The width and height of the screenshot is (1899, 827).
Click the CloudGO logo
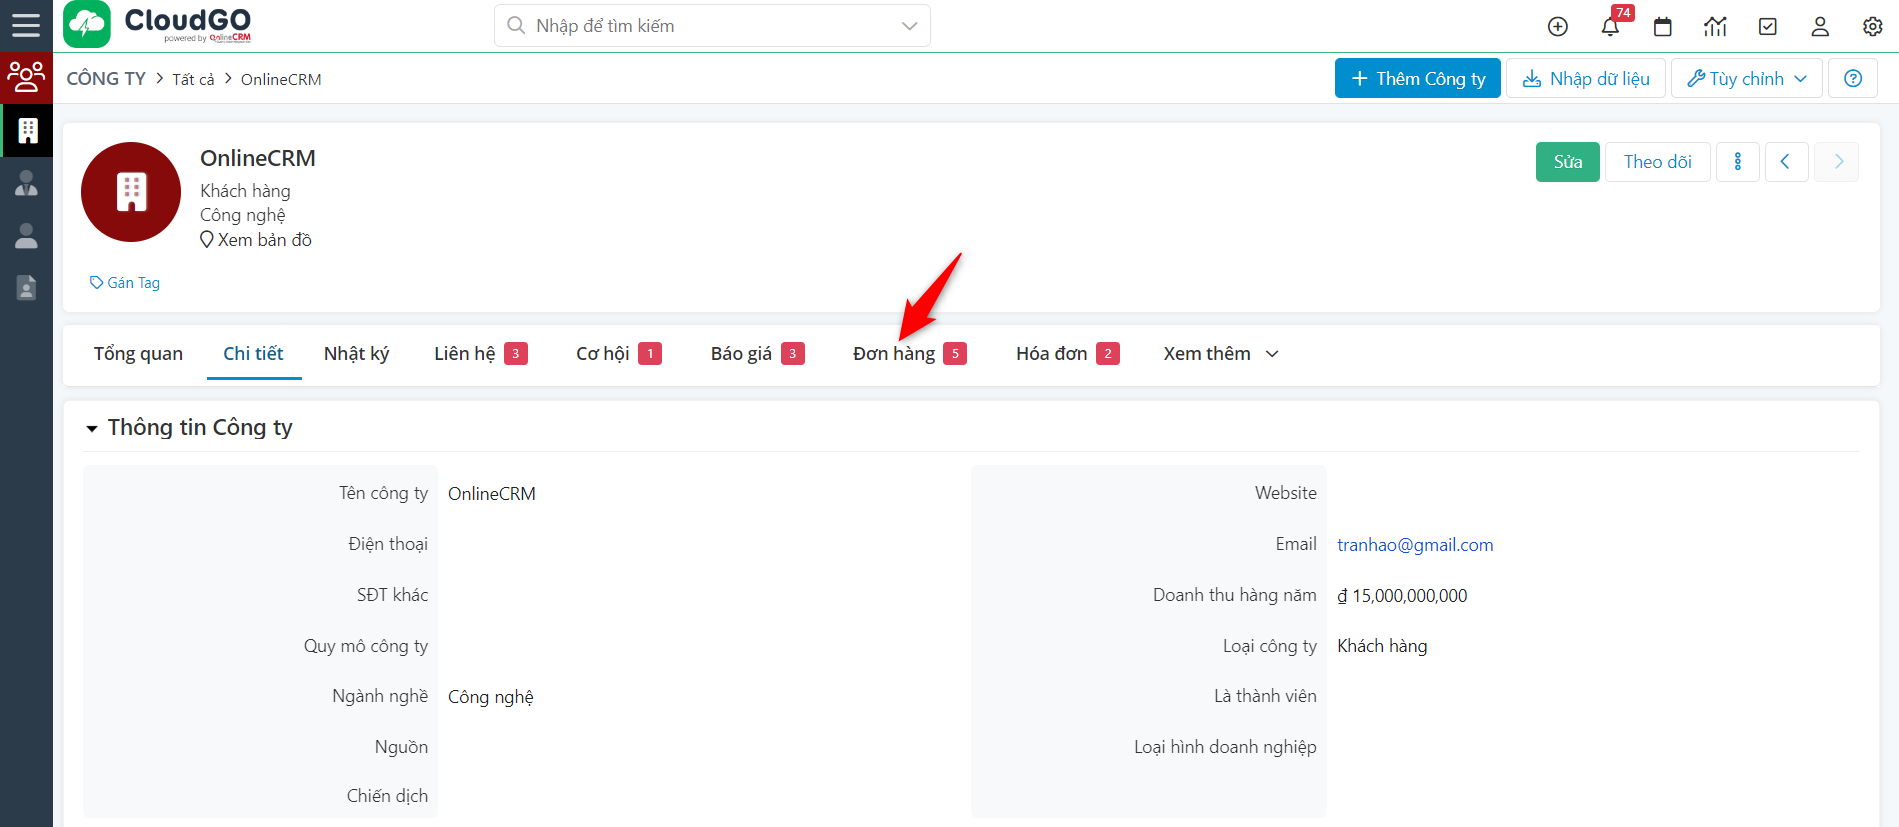[158, 25]
